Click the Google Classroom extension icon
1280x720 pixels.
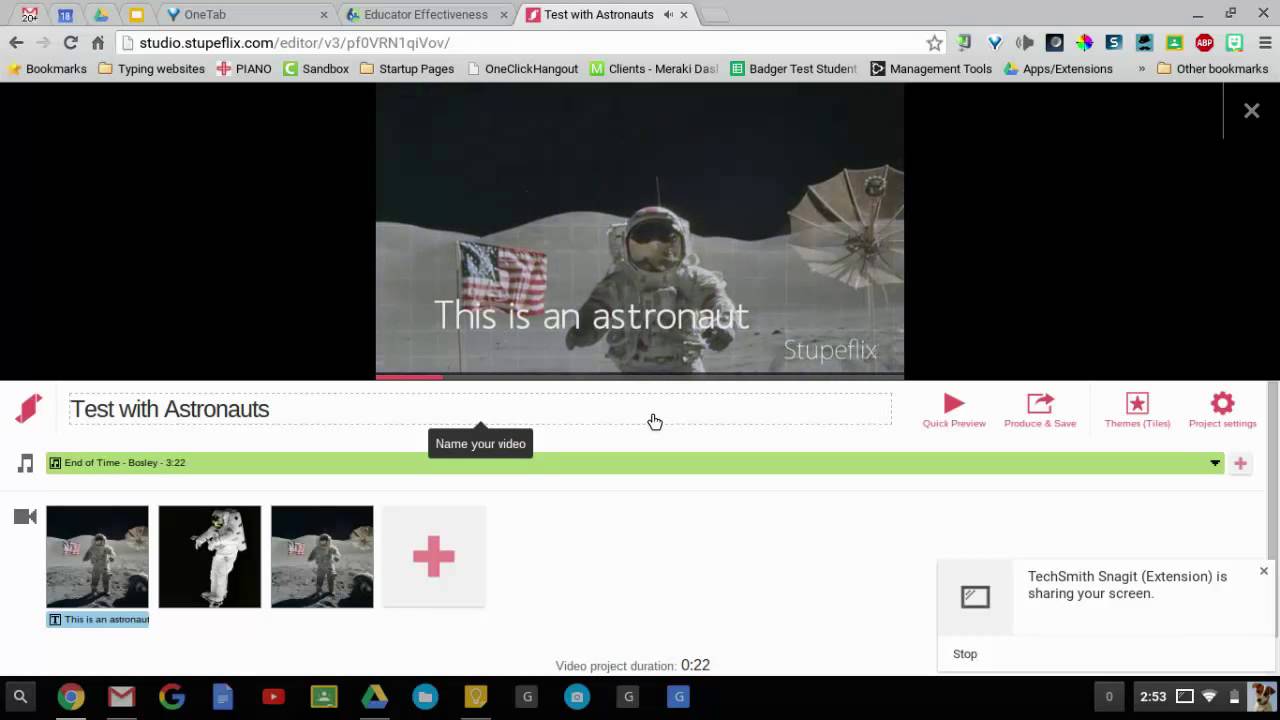(x=1175, y=43)
